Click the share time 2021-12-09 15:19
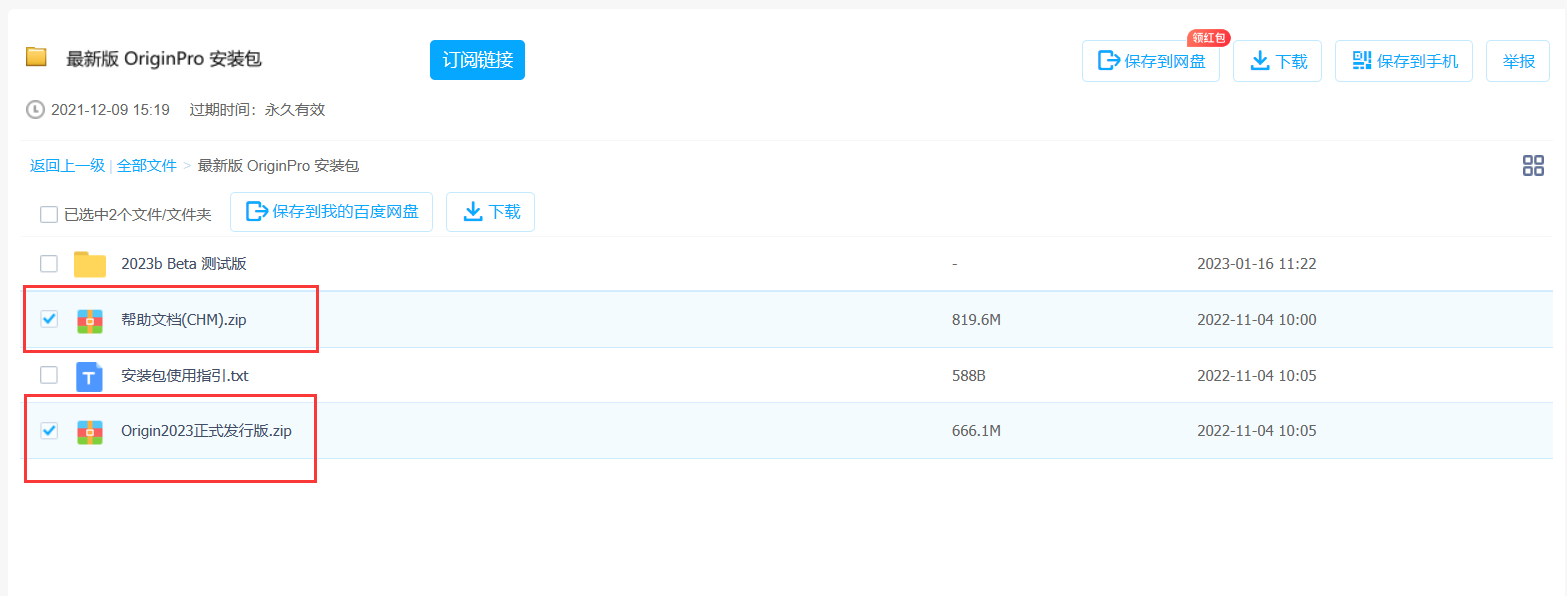The height and width of the screenshot is (596, 1567). point(110,110)
